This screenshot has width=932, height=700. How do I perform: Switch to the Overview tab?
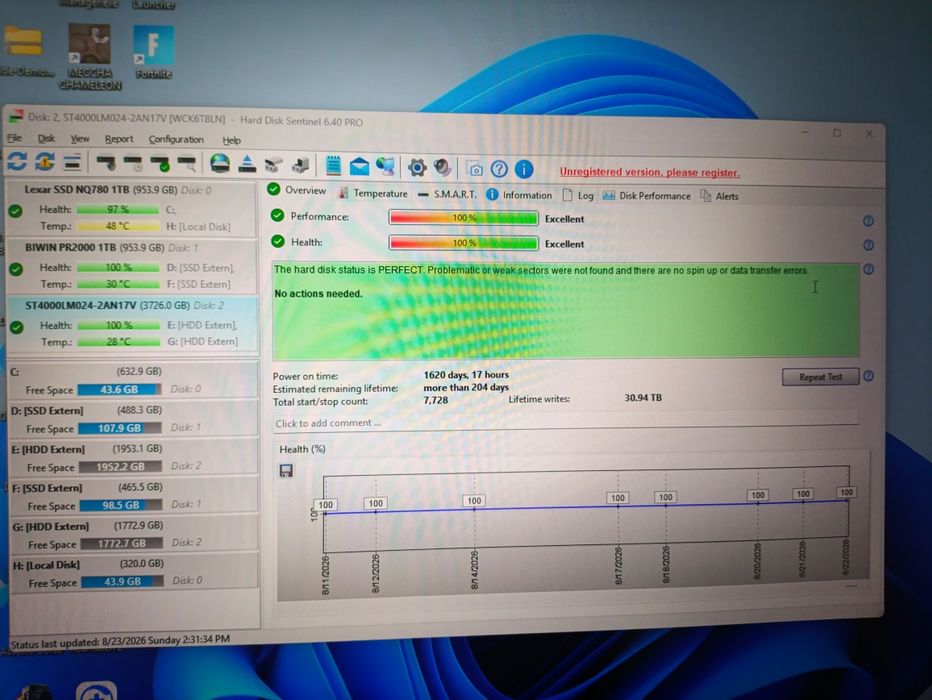(x=297, y=190)
